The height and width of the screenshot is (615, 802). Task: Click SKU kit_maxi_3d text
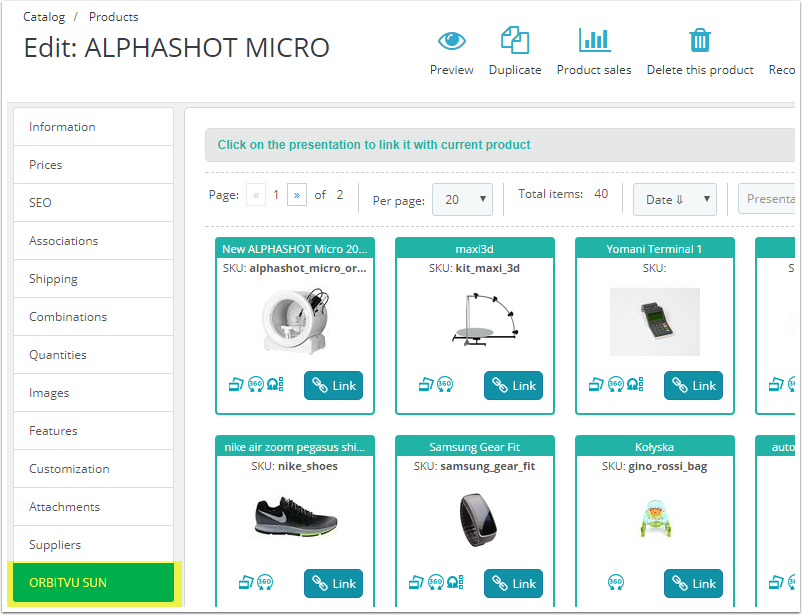474,268
